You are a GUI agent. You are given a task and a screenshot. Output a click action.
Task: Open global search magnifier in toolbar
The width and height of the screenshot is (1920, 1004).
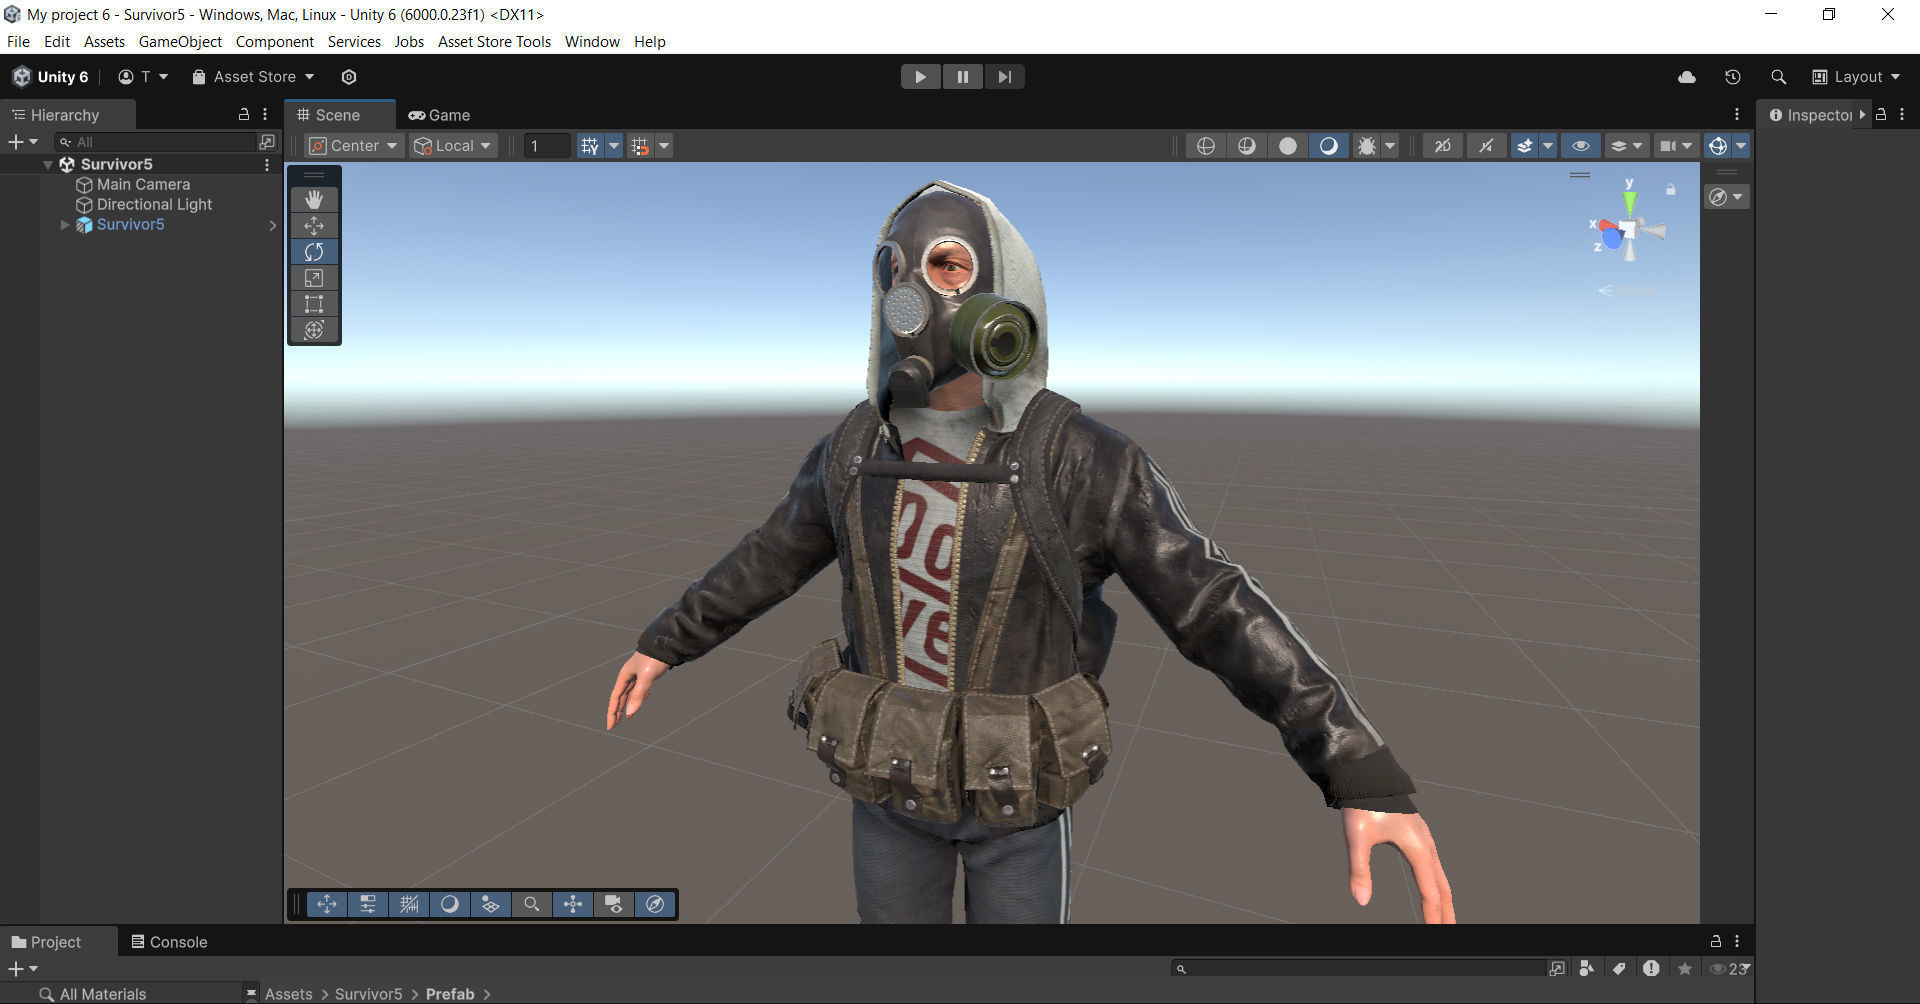click(1778, 77)
